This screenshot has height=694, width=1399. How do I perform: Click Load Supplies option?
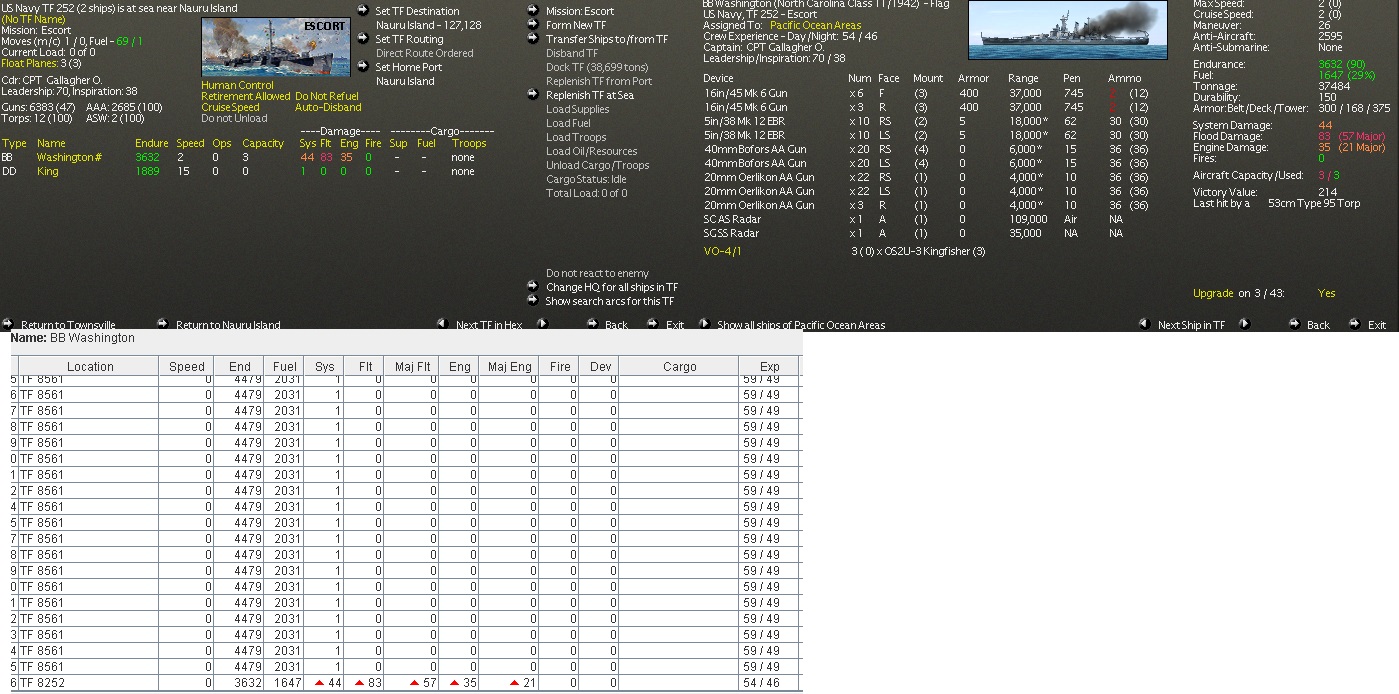click(577, 109)
